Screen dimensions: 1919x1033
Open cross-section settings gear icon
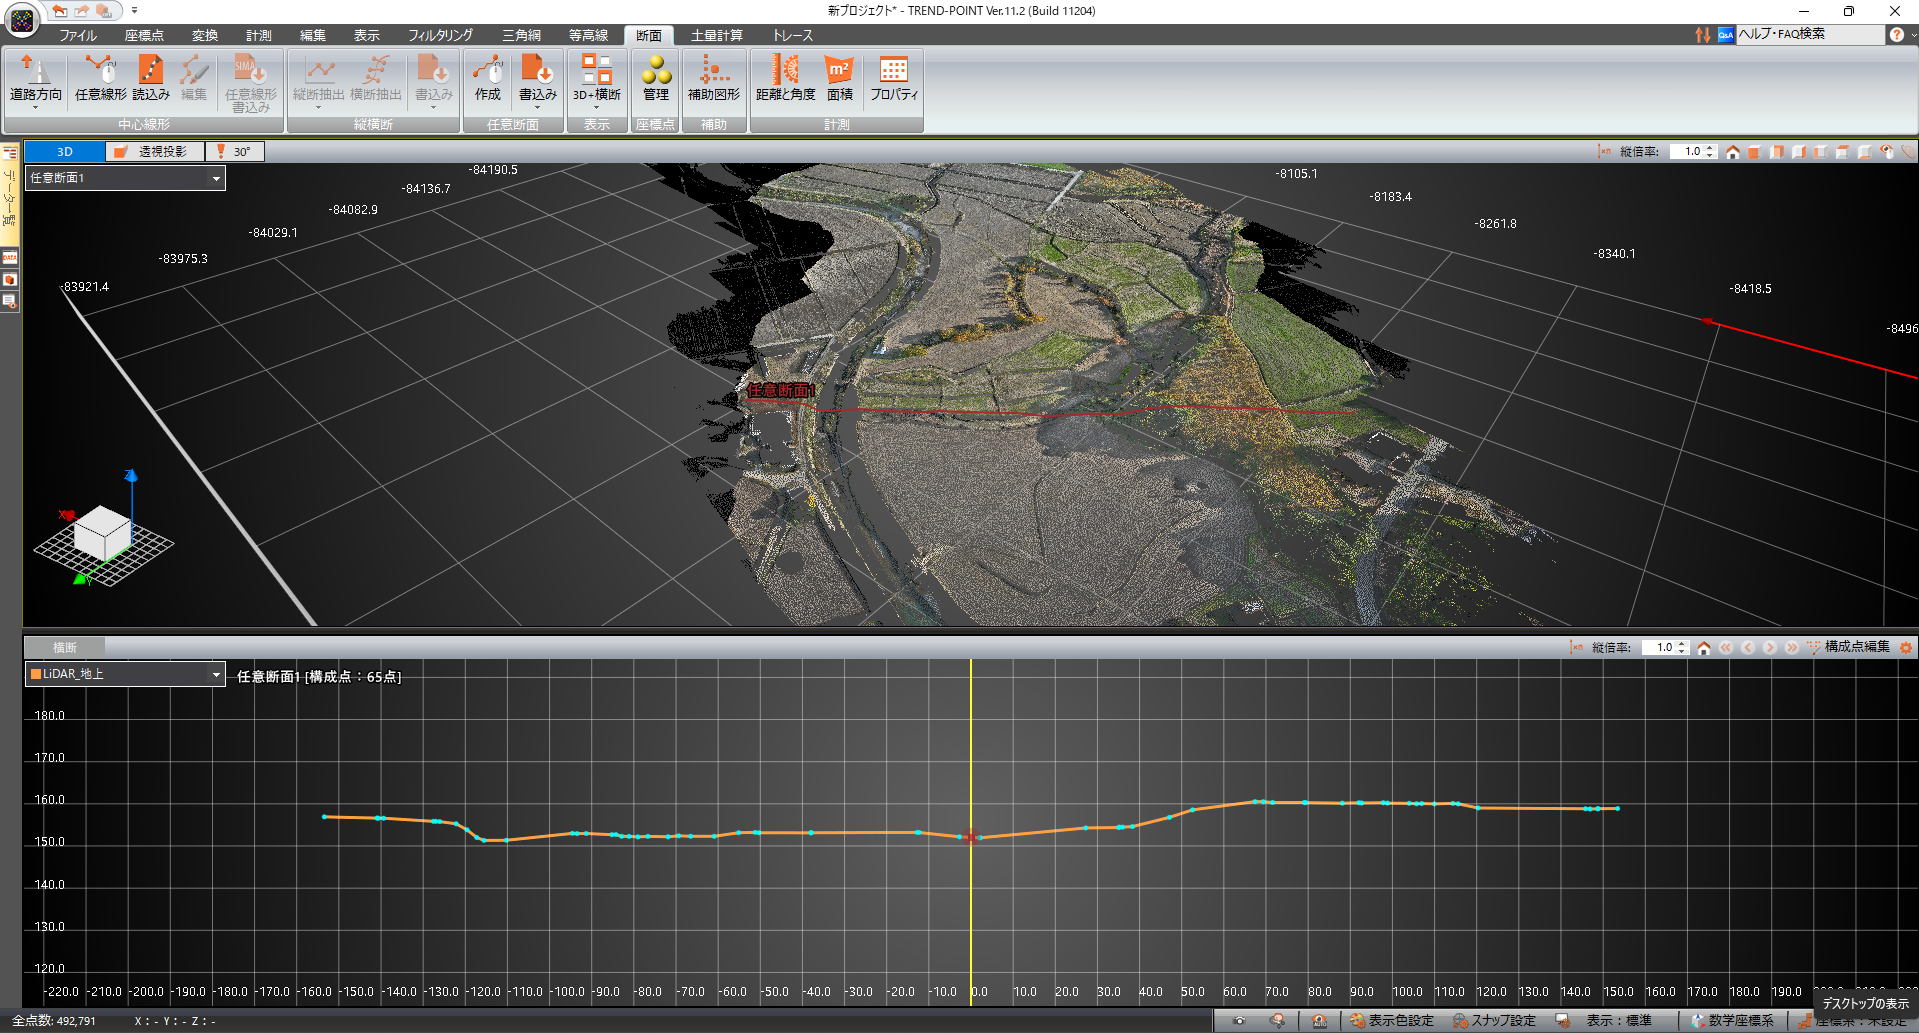[1906, 648]
